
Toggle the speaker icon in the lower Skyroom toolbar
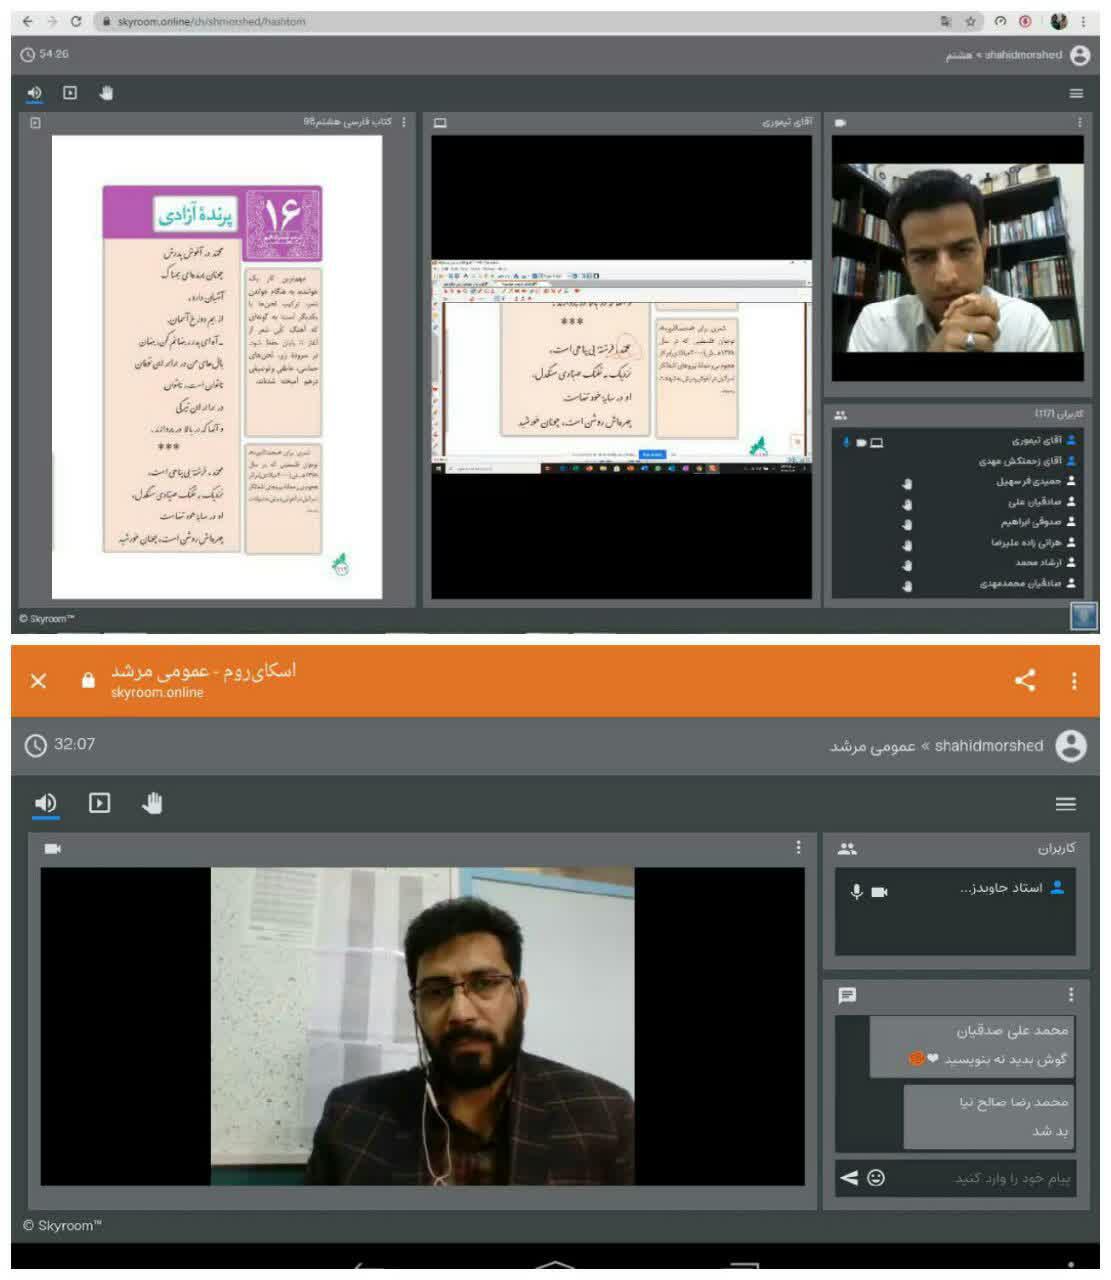click(45, 803)
